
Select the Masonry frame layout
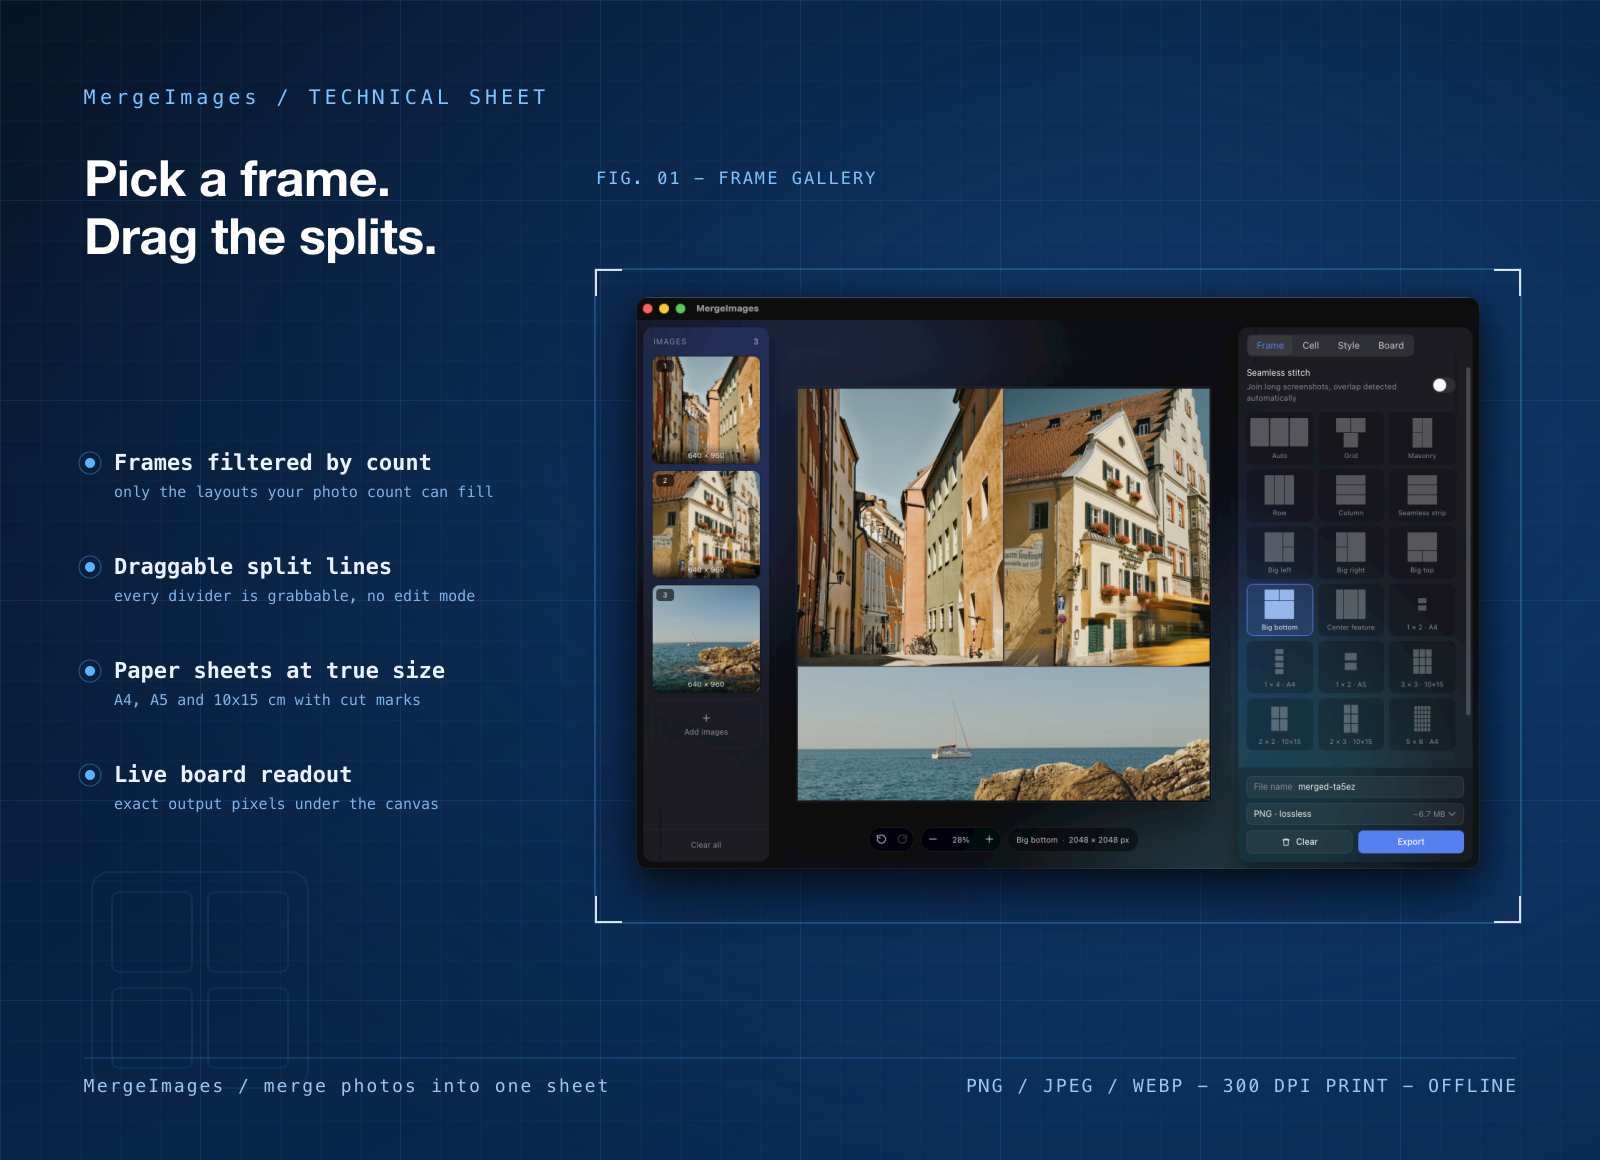tap(1422, 438)
